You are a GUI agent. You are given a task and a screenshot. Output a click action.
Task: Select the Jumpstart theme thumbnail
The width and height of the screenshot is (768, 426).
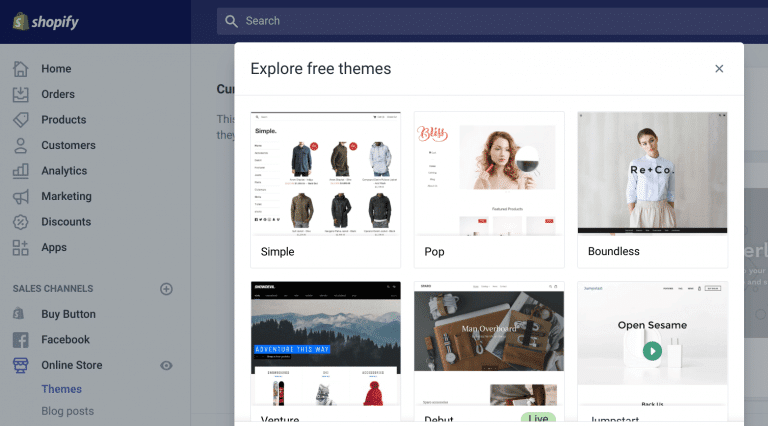(652, 343)
